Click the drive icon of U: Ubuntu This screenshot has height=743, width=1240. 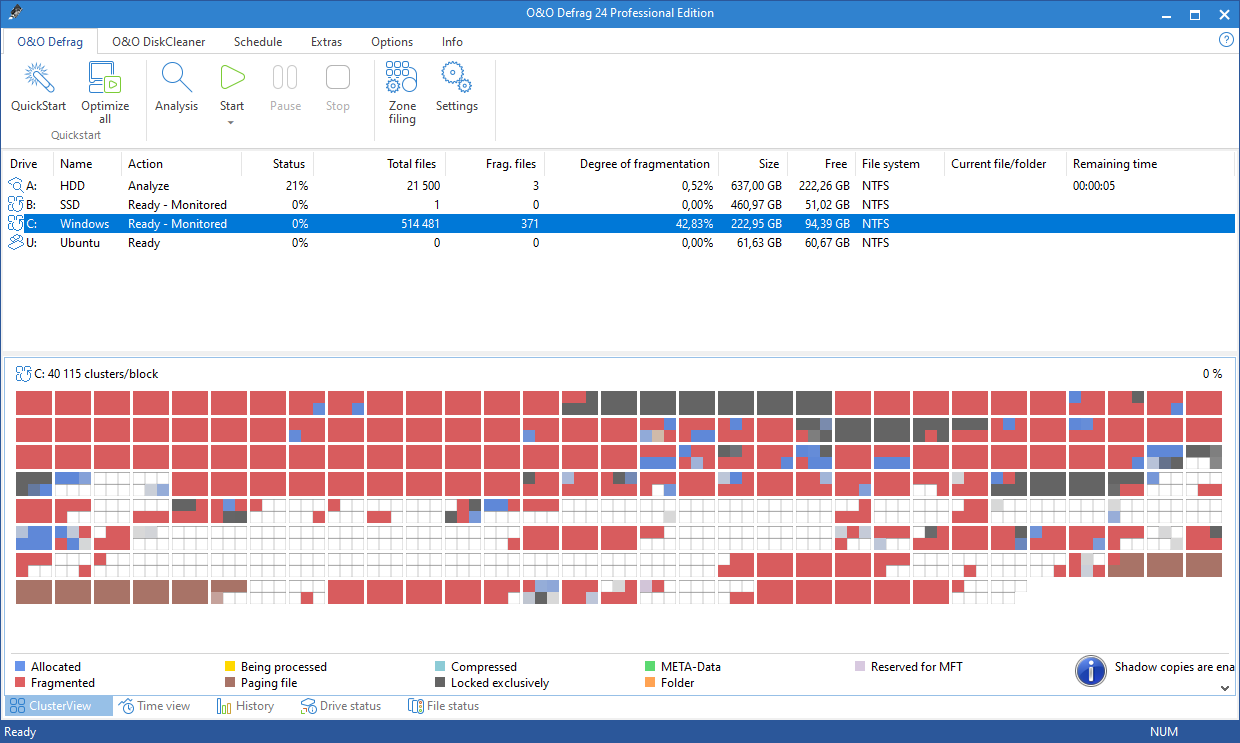click(16, 243)
